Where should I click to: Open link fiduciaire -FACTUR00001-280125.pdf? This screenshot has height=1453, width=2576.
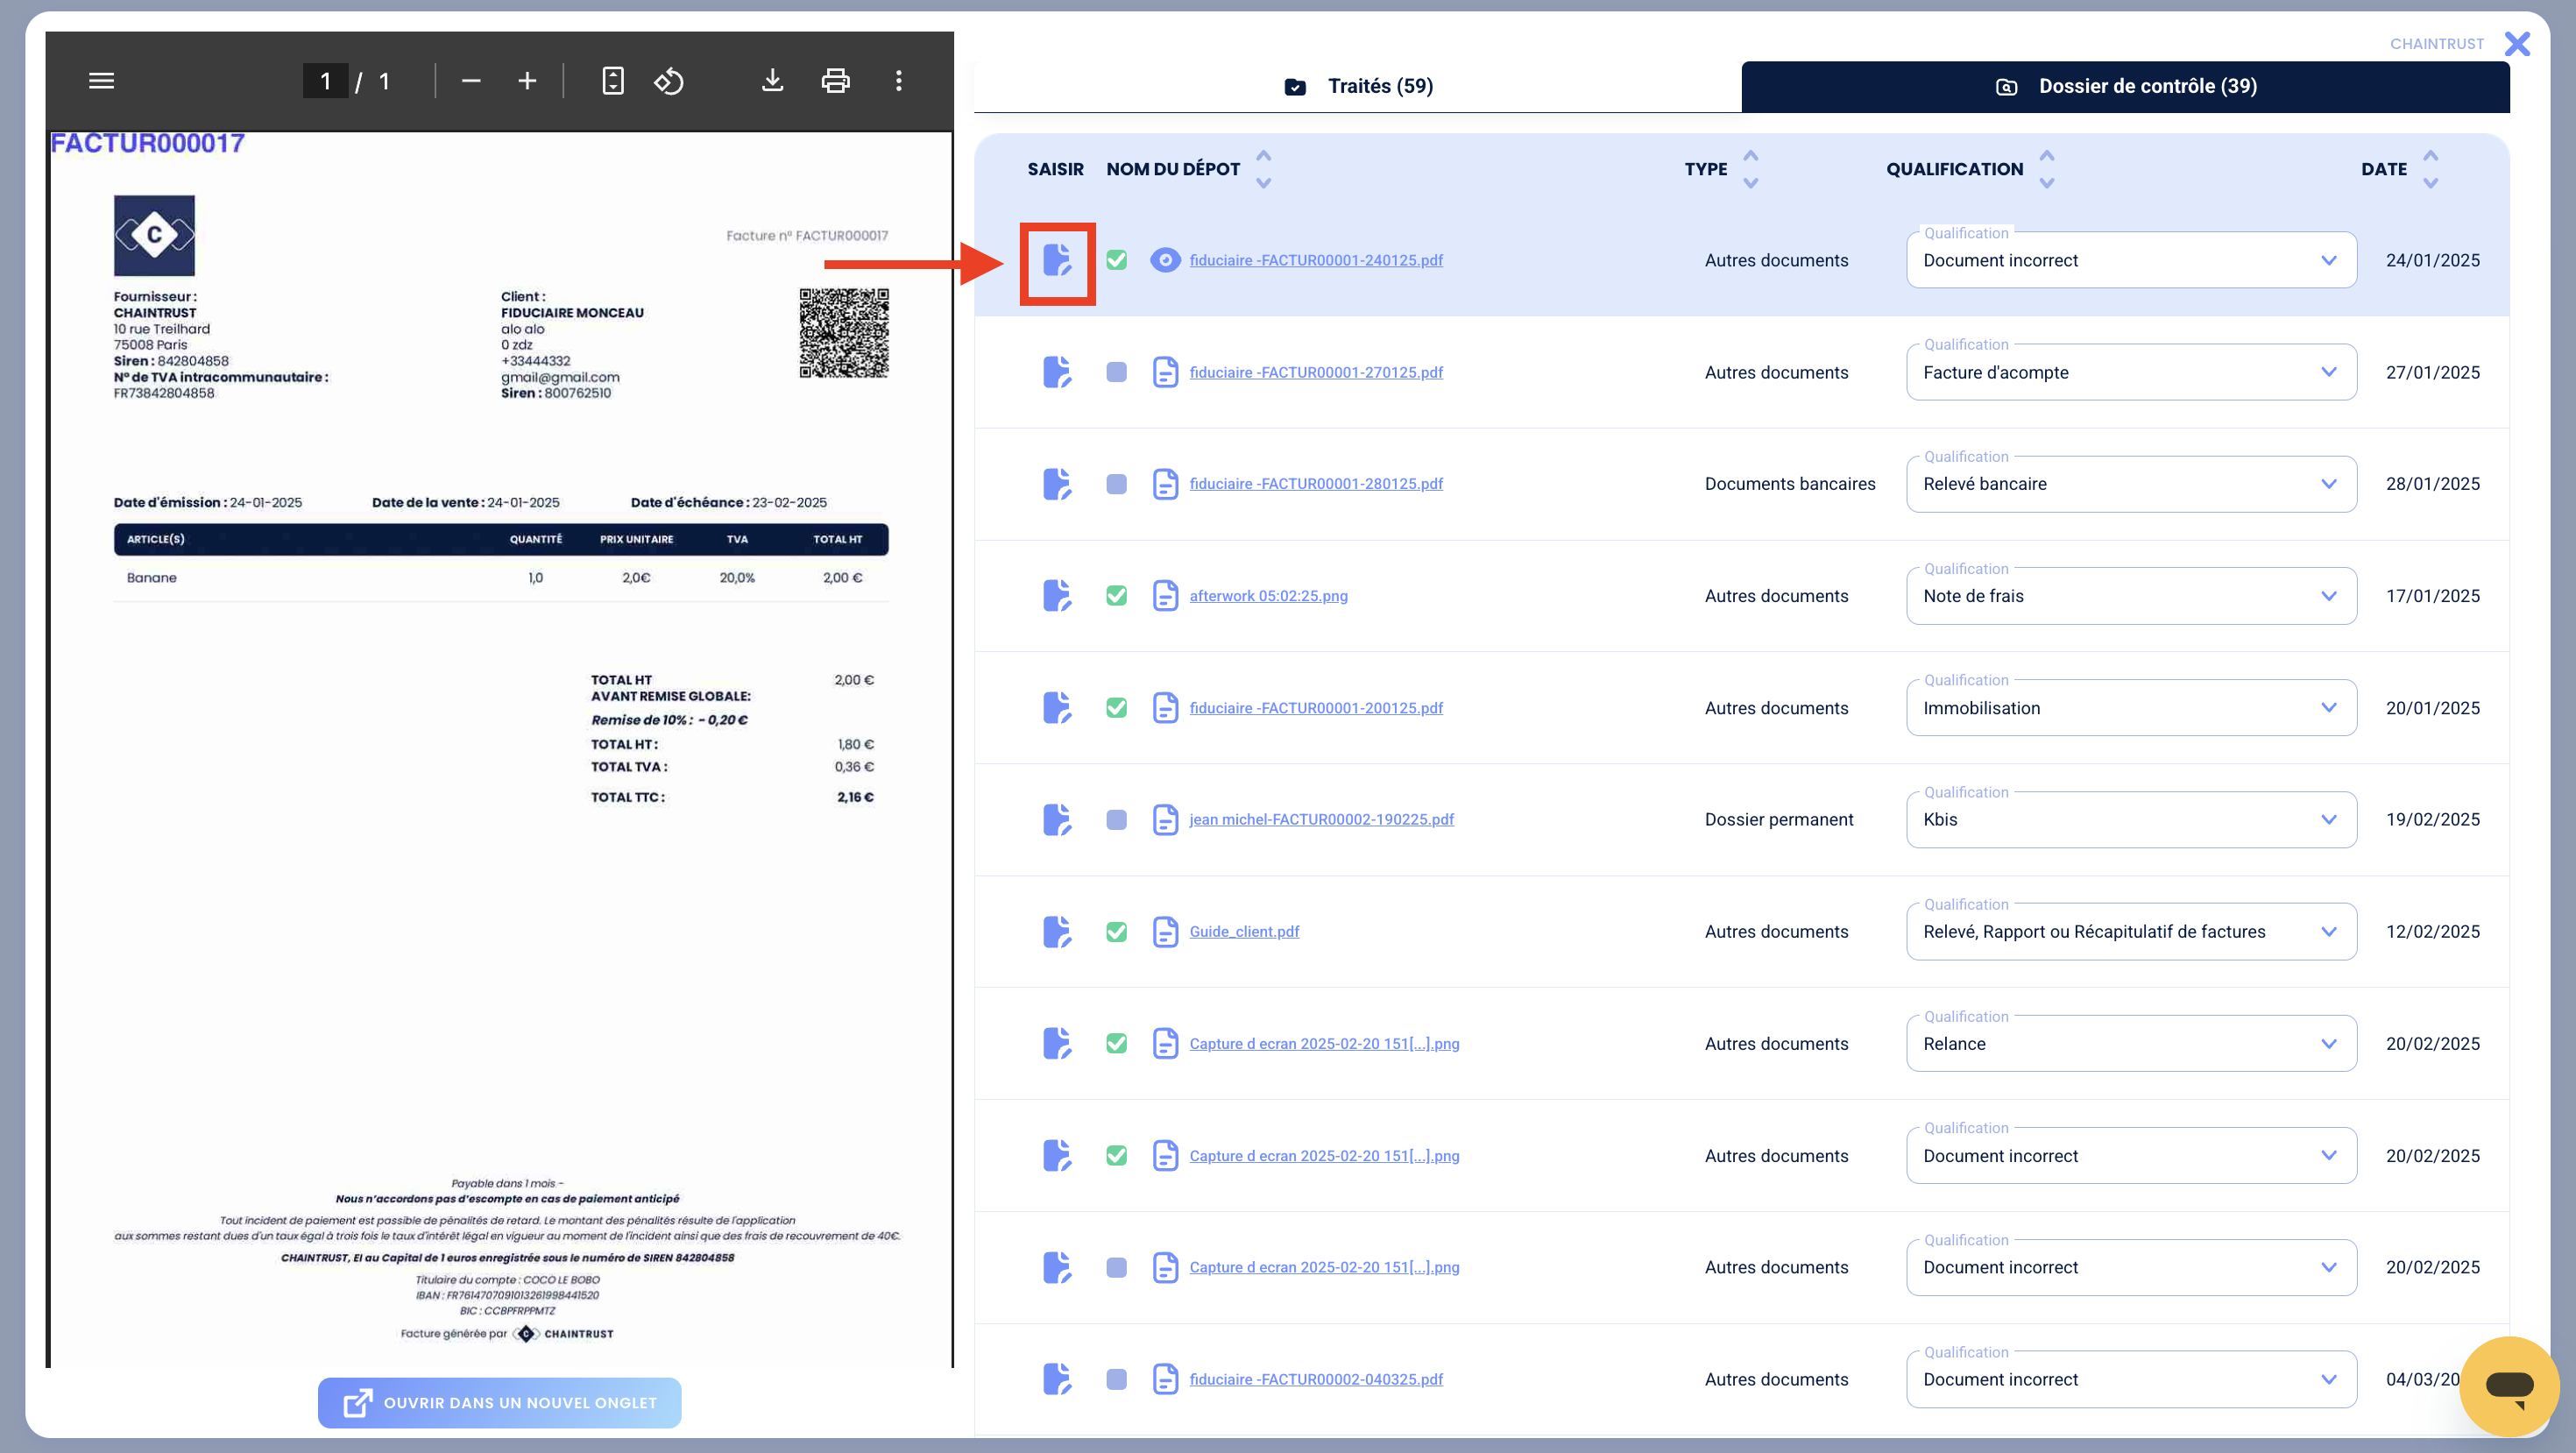click(x=1316, y=484)
